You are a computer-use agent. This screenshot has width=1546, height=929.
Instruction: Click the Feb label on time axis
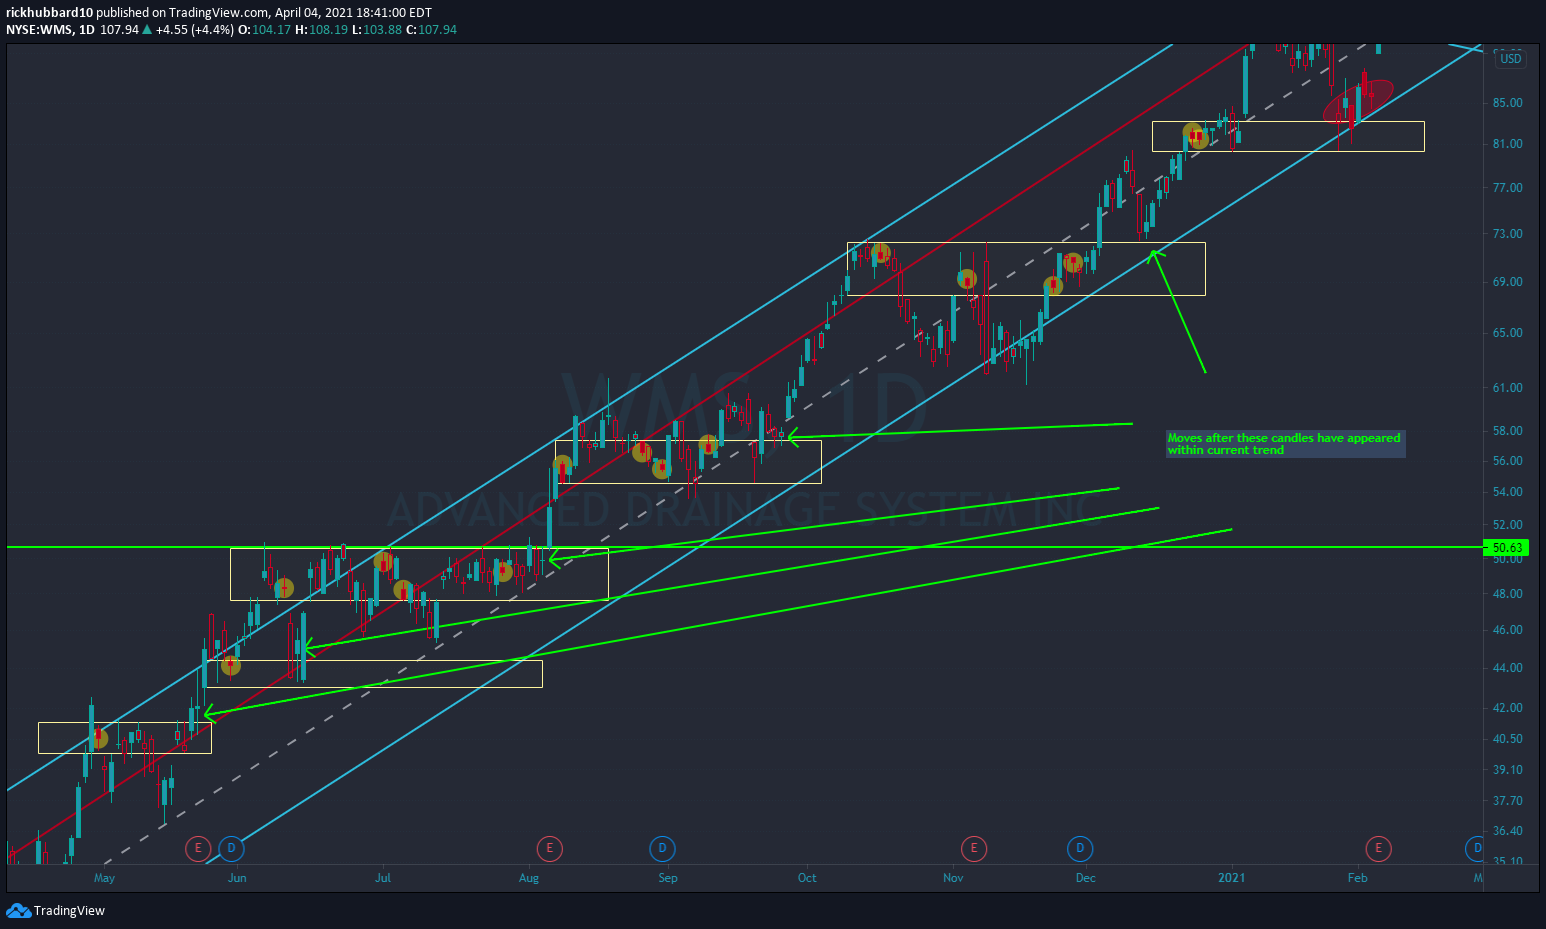1357,878
